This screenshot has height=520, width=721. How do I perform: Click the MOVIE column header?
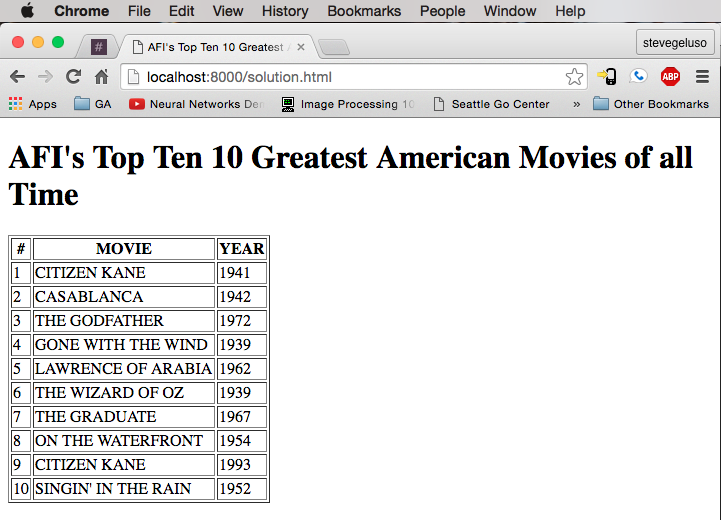[x=124, y=248]
